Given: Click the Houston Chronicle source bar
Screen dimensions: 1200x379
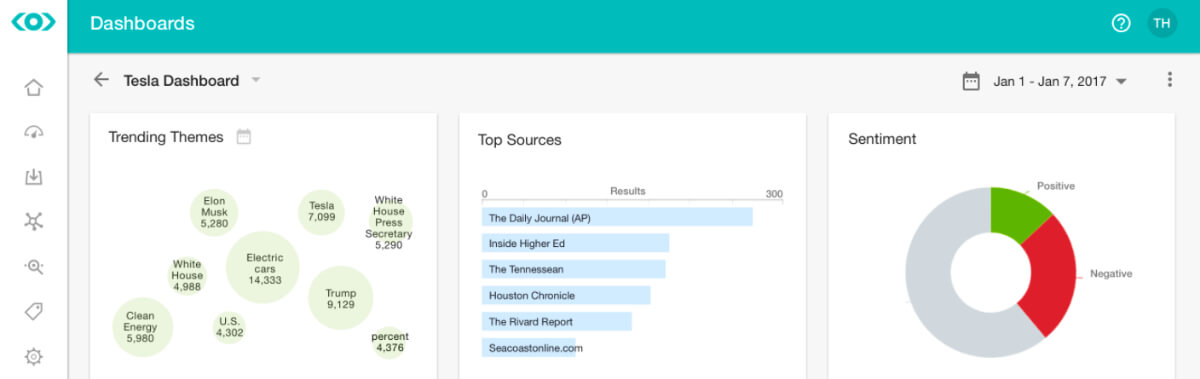Looking at the screenshot, I should click(566, 295).
